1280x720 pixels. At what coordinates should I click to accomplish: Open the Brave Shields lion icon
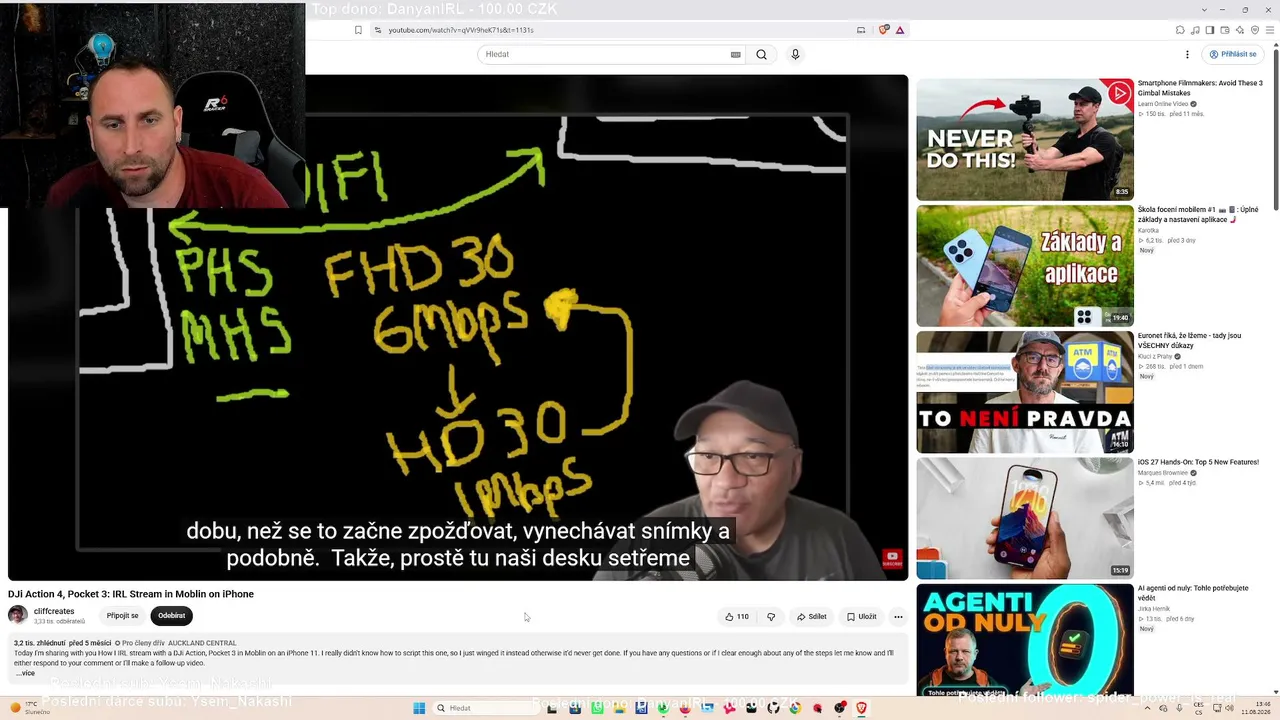(883, 30)
